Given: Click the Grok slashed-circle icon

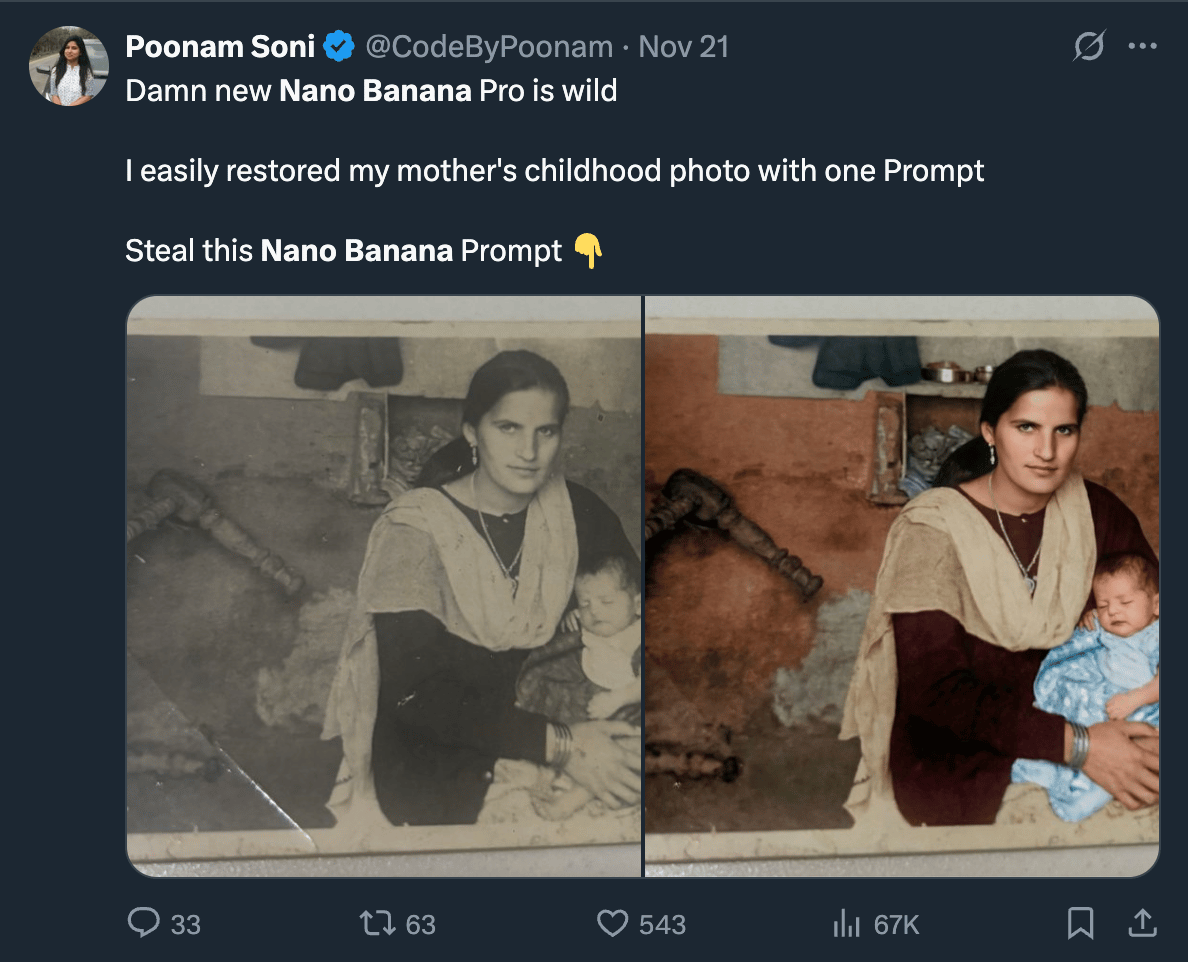Looking at the screenshot, I should tap(1089, 47).
